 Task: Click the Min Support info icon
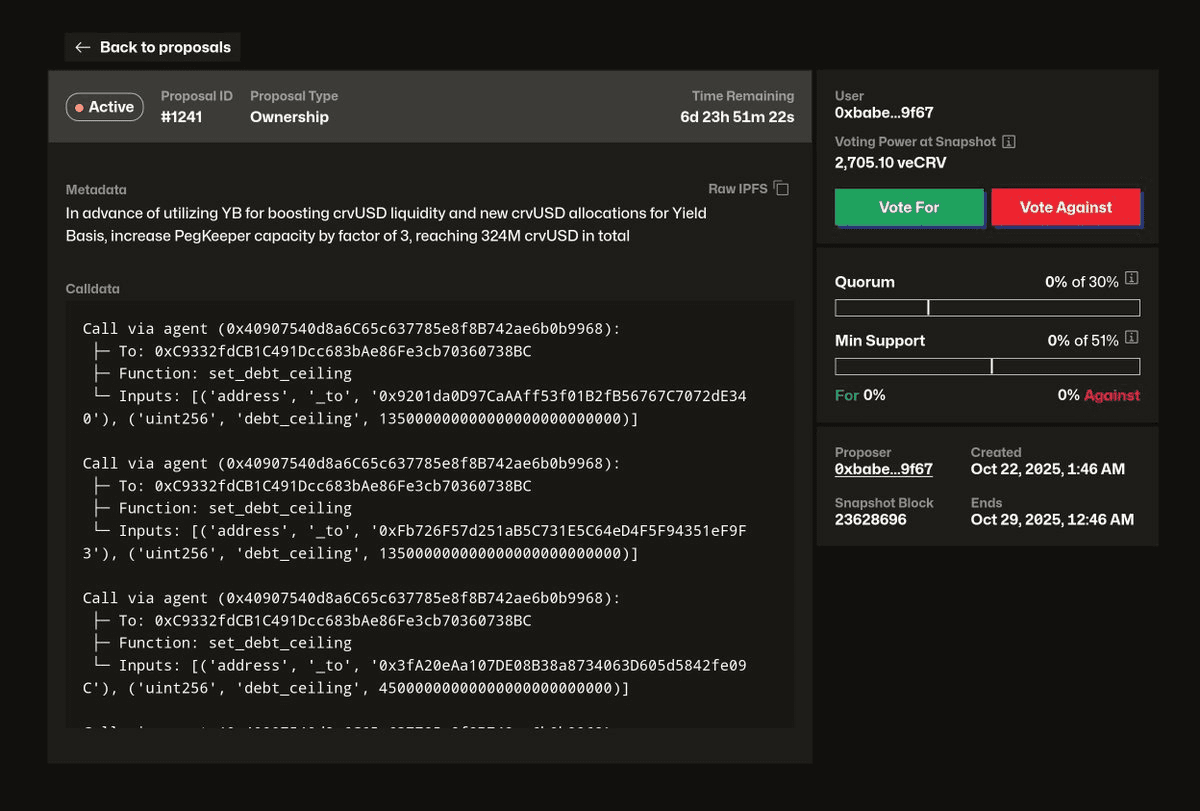(x=1132, y=340)
